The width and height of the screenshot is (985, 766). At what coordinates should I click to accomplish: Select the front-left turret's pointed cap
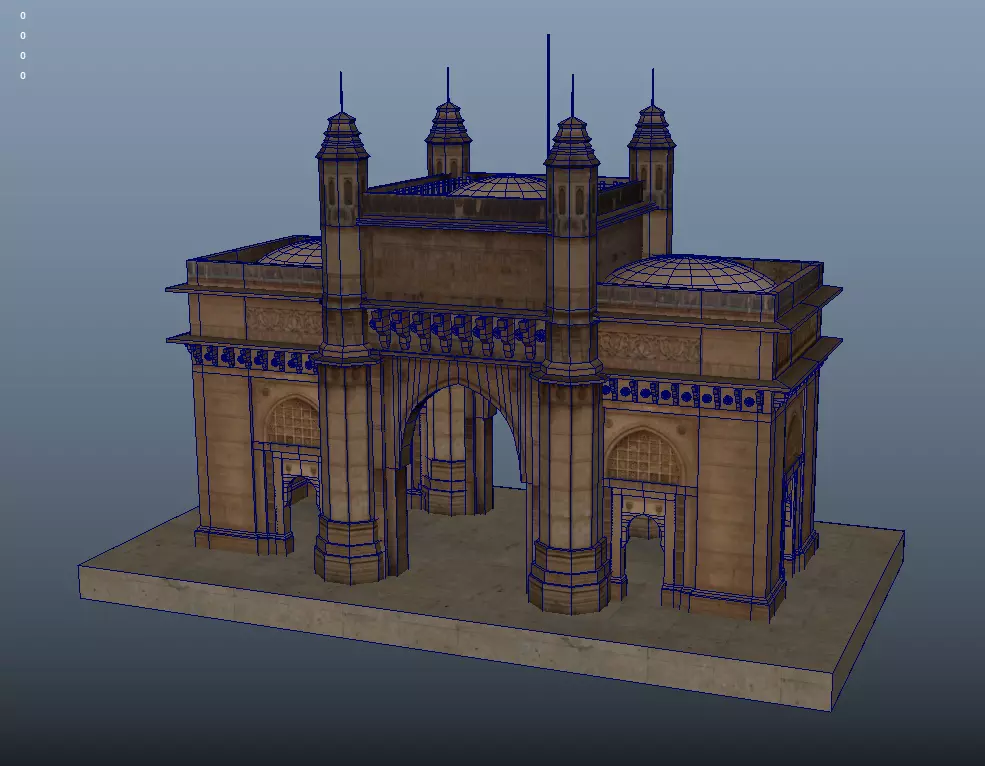[342, 135]
